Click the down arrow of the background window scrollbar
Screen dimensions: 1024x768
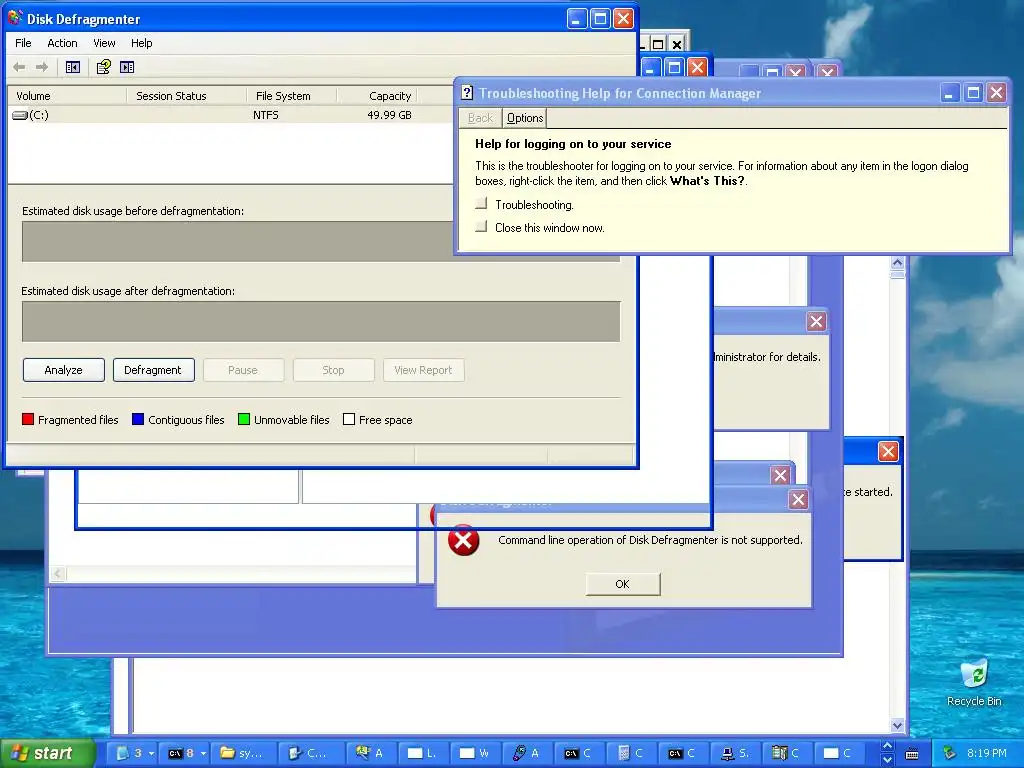[897, 725]
